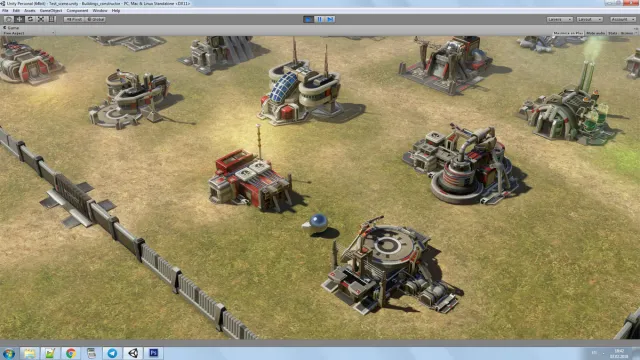The image size is (640, 360).
Task: Select the Rect transform tool
Action: point(52,19)
